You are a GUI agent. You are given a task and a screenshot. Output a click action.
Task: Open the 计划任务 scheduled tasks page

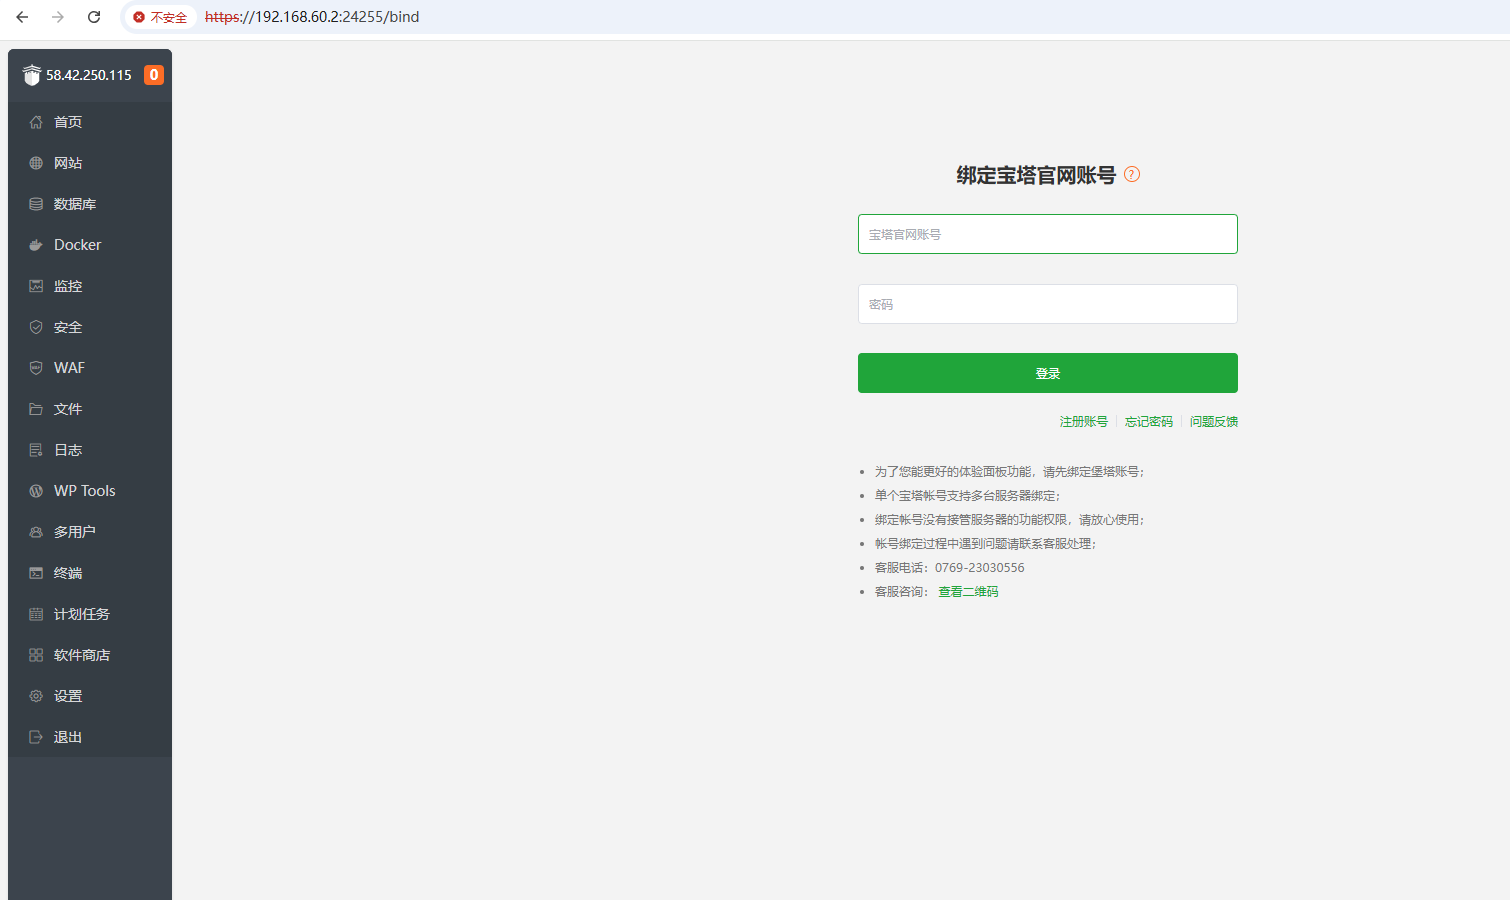(81, 614)
